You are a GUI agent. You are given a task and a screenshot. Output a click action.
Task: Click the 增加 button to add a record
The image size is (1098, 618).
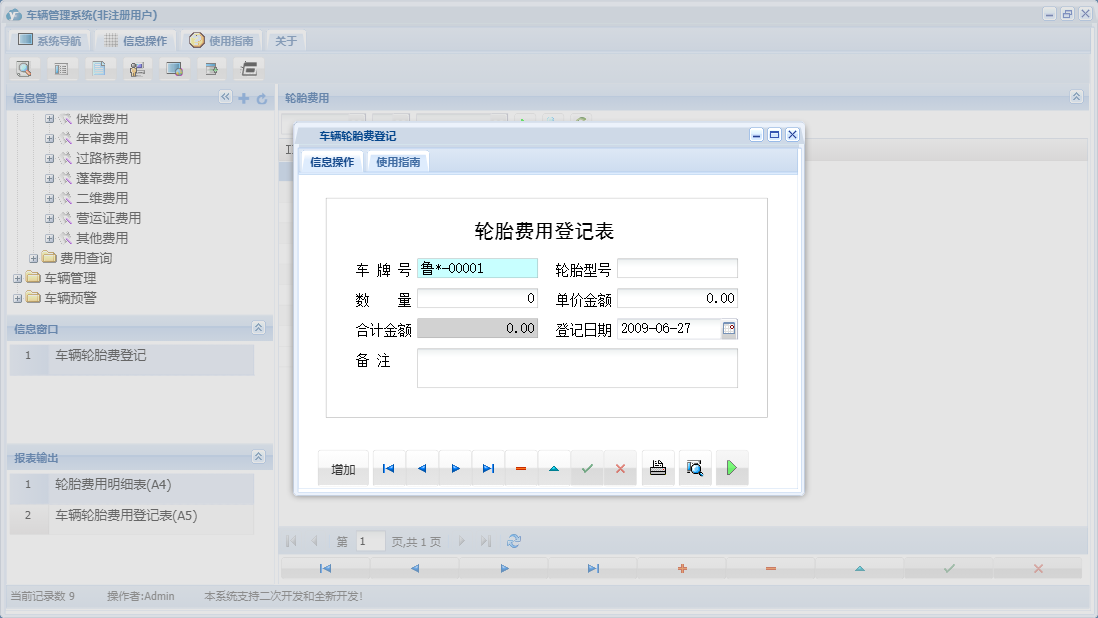point(343,467)
